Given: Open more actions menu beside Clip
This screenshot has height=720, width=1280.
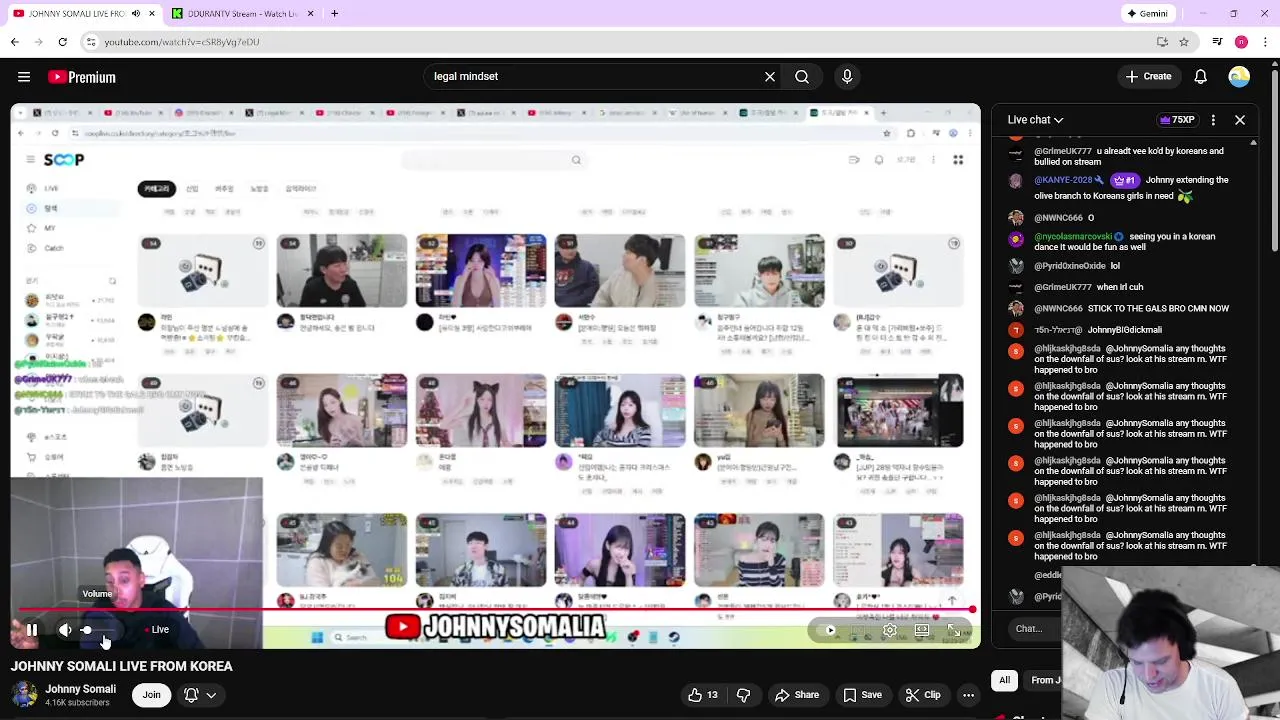Looking at the screenshot, I should (x=968, y=695).
